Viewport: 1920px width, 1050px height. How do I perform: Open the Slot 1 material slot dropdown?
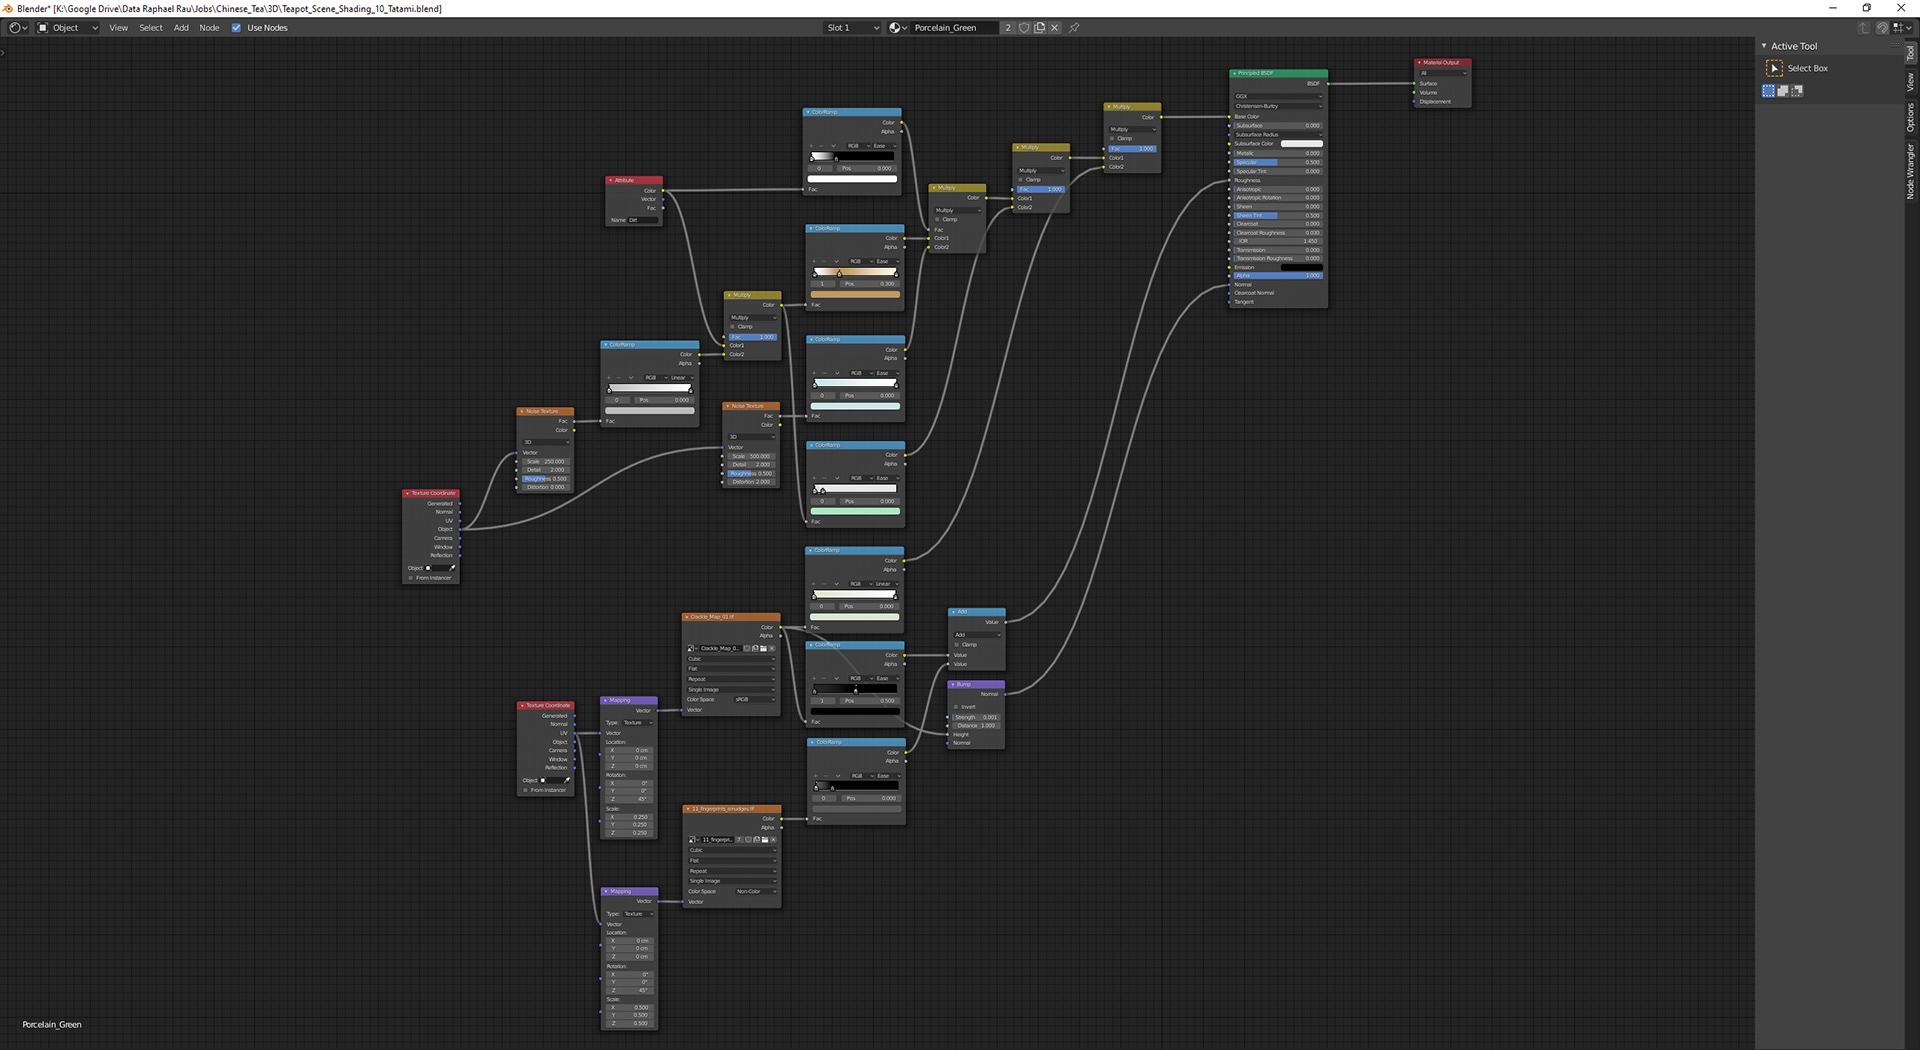point(852,28)
